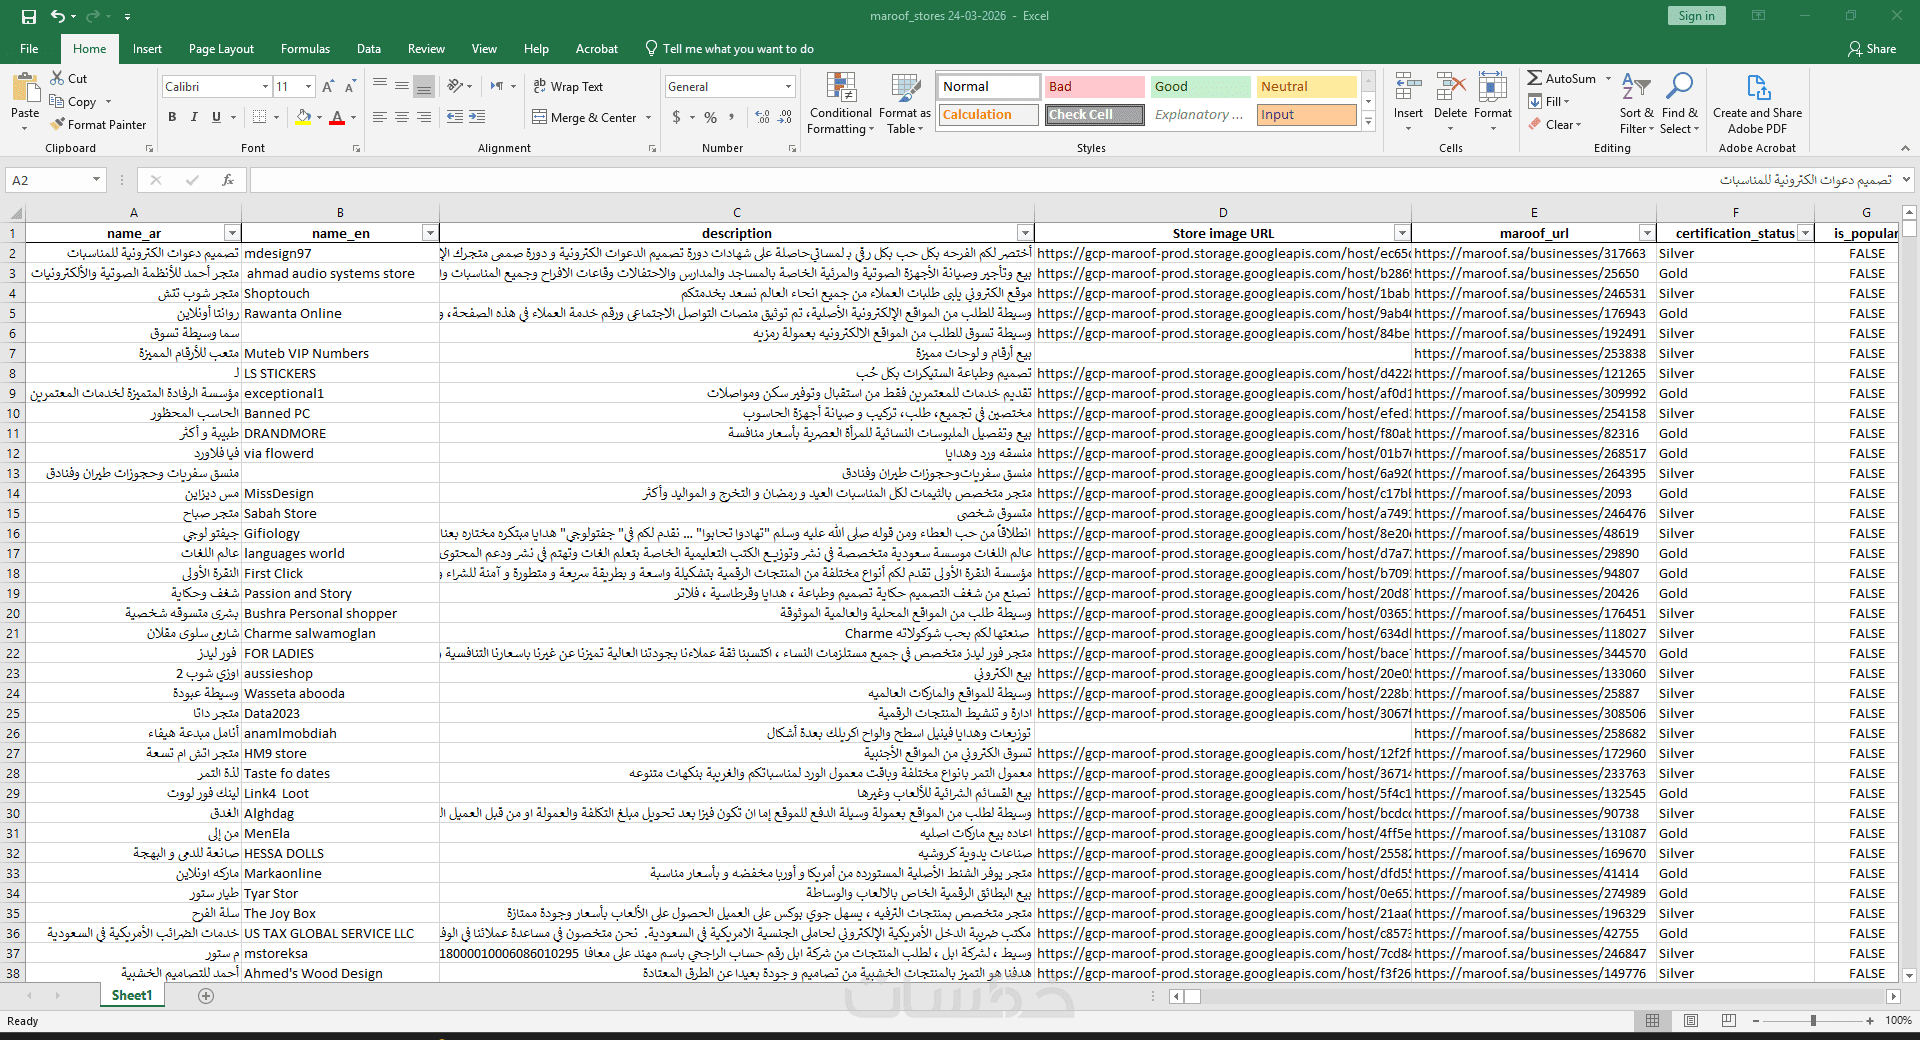1920x1040 pixels.
Task: Increase indent of cell contents
Action: 477,117
